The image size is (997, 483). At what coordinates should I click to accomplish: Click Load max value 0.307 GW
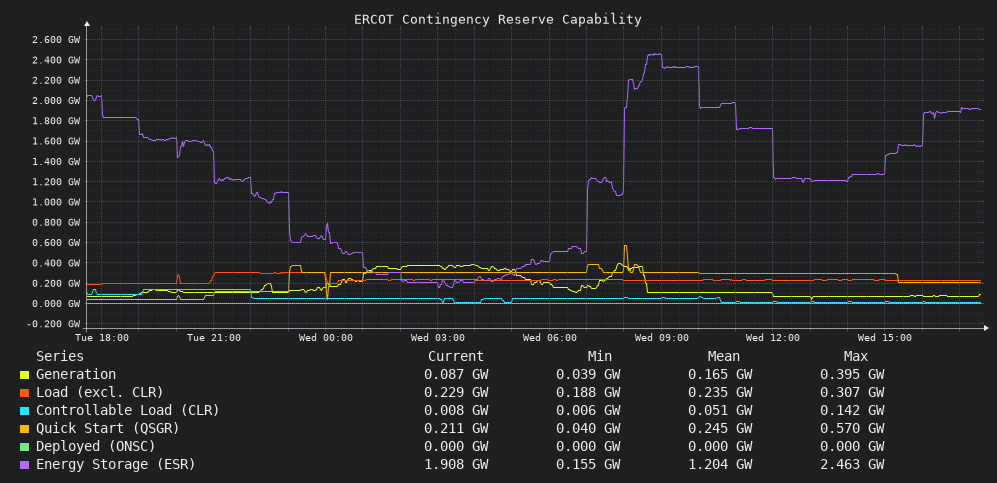point(852,393)
